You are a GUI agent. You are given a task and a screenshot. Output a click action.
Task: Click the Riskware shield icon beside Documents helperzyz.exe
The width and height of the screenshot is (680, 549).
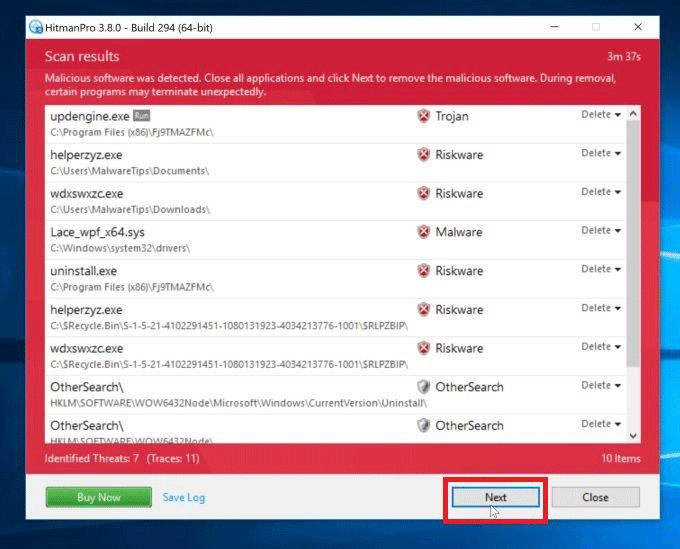[x=423, y=154]
